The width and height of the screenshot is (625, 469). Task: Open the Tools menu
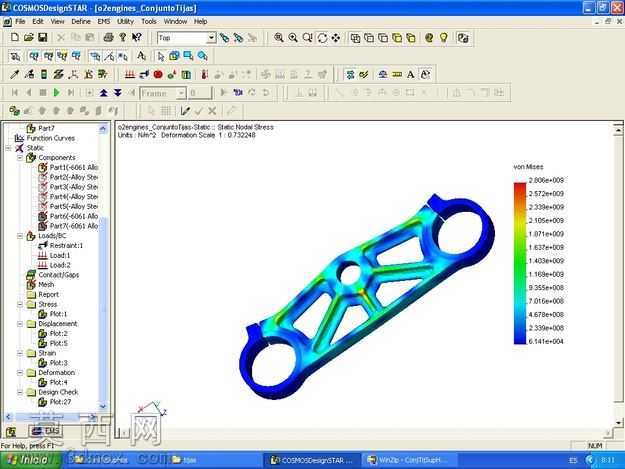[149, 22]
